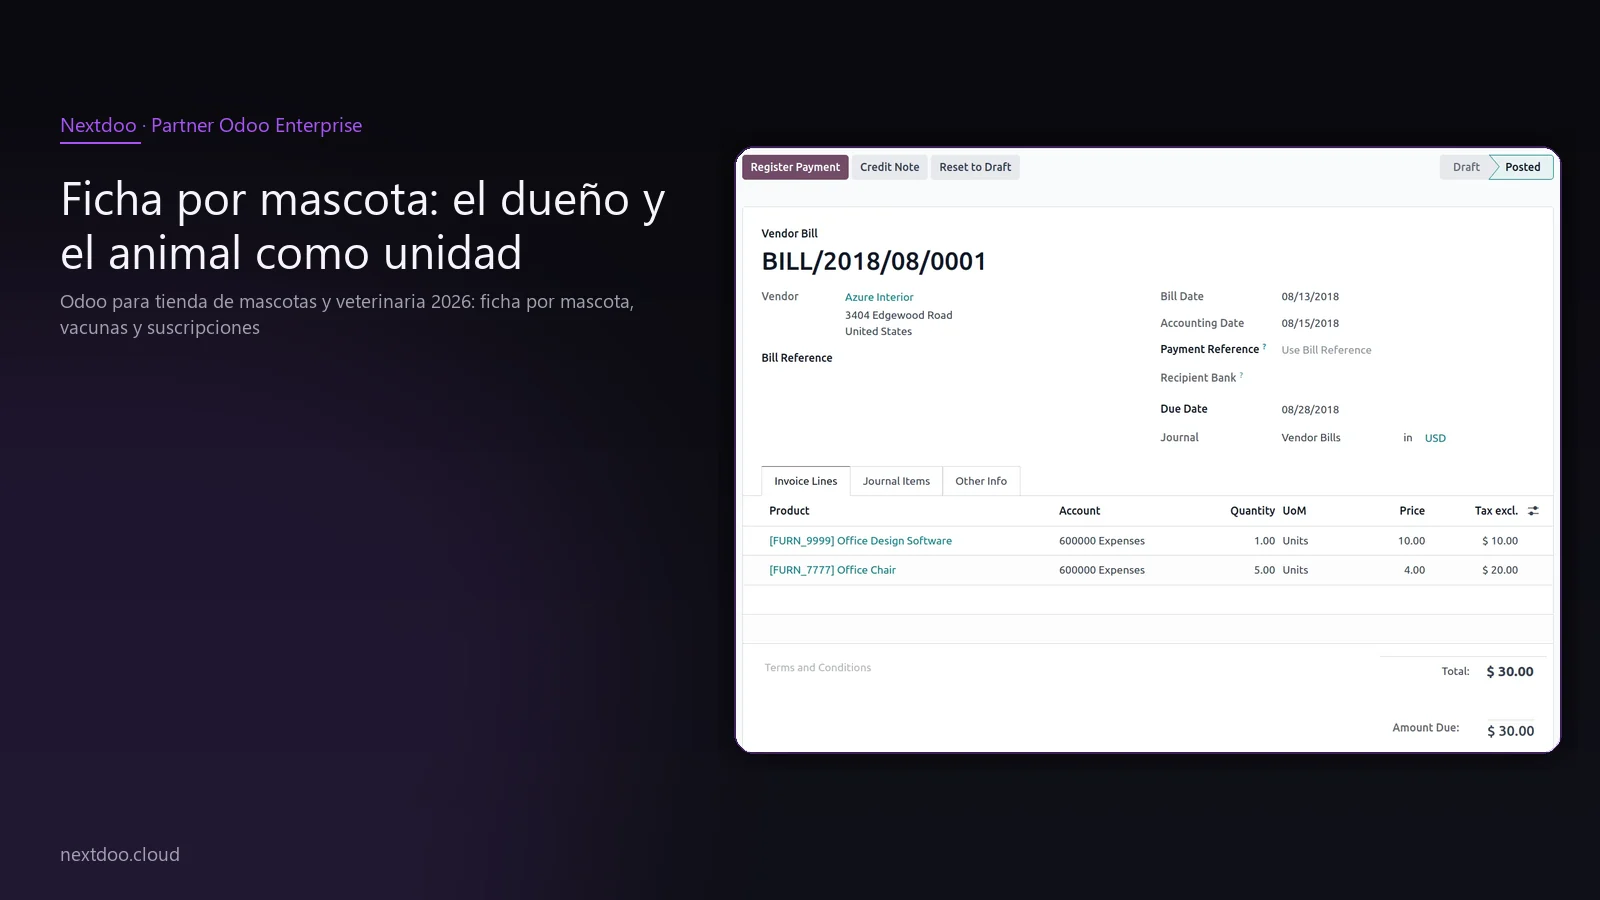Viewport: 1600px width, 900px height.
Task: Open column options adjust icon
Action: point(1533,511)
